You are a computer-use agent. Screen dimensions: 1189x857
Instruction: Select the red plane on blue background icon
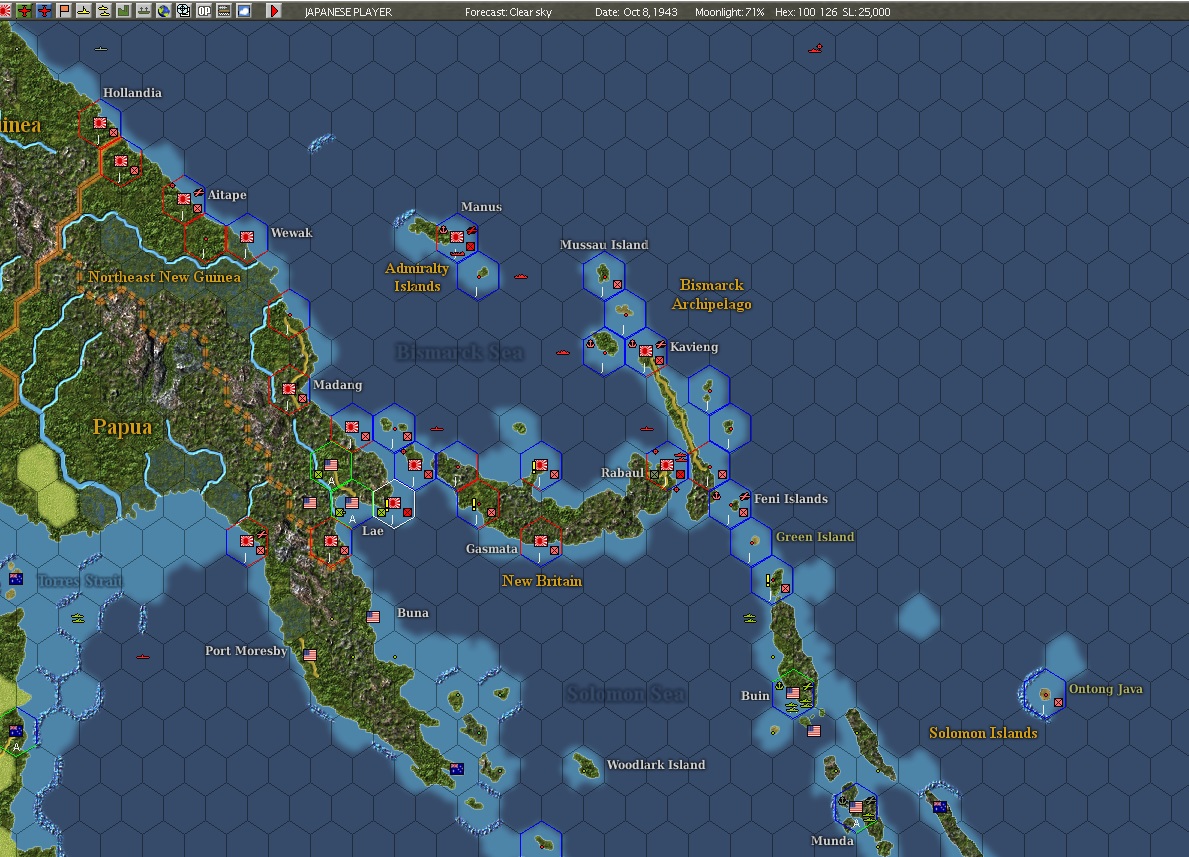click(44, 11)
